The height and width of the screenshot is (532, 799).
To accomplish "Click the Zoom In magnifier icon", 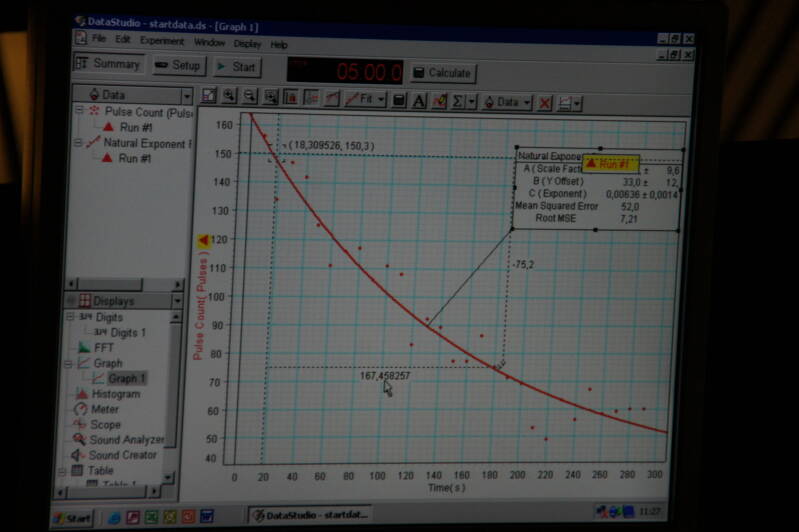I will pyautogui.click(x=229, y=96).
